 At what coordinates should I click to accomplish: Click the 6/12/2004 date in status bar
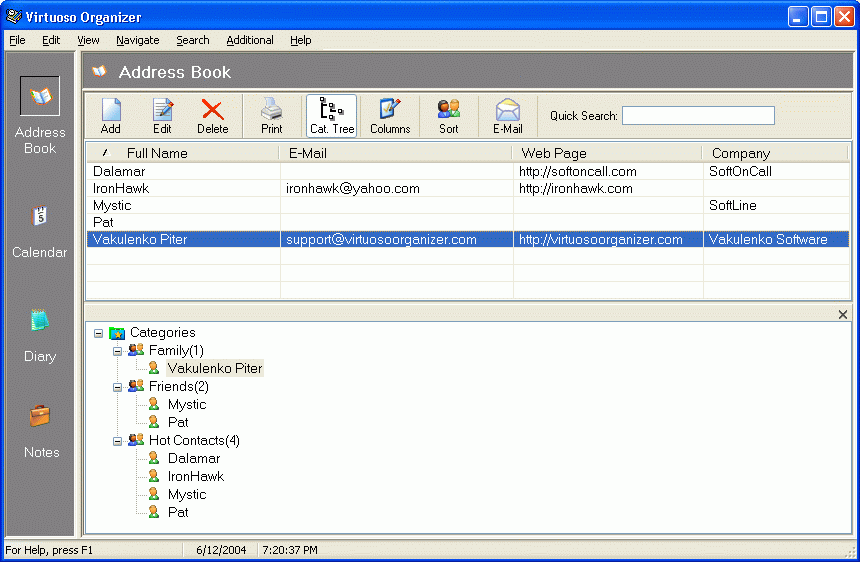[x=221, y=550]
